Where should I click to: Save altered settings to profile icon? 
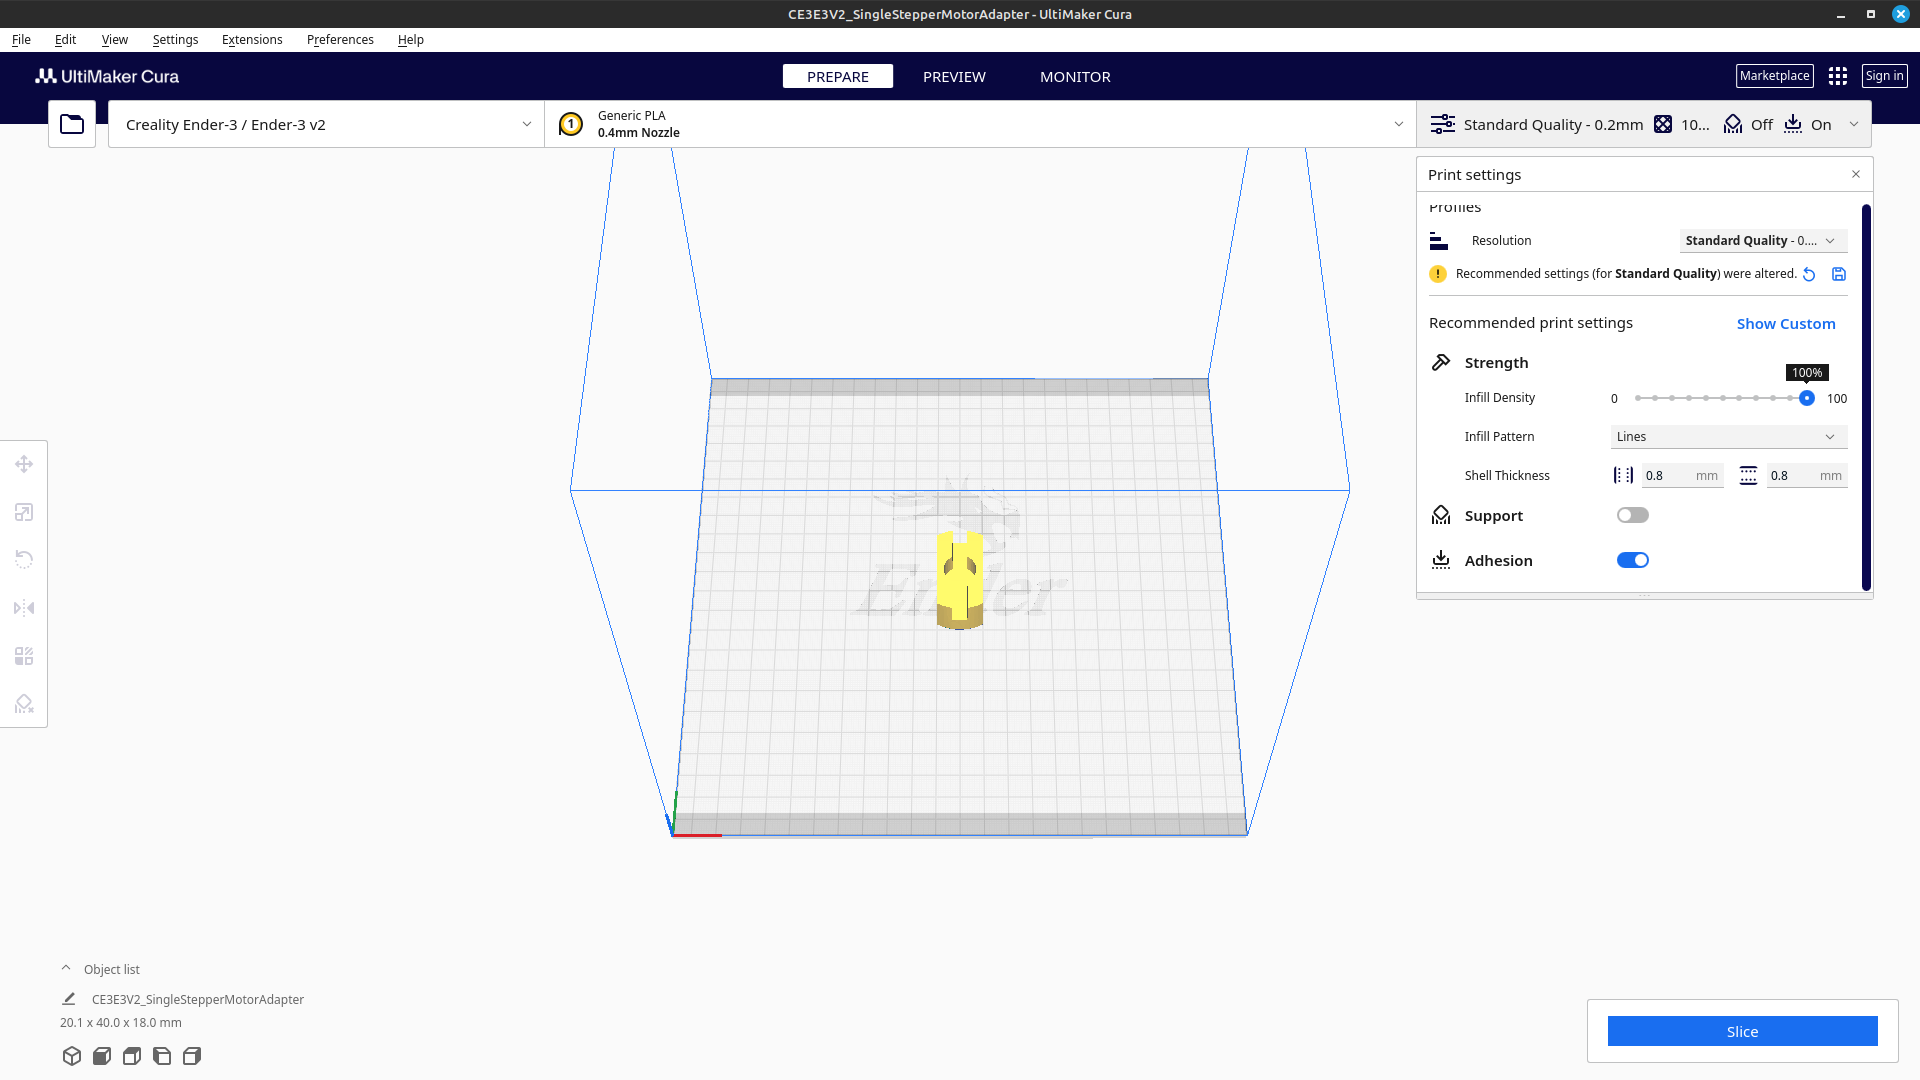coord(1839,274)
